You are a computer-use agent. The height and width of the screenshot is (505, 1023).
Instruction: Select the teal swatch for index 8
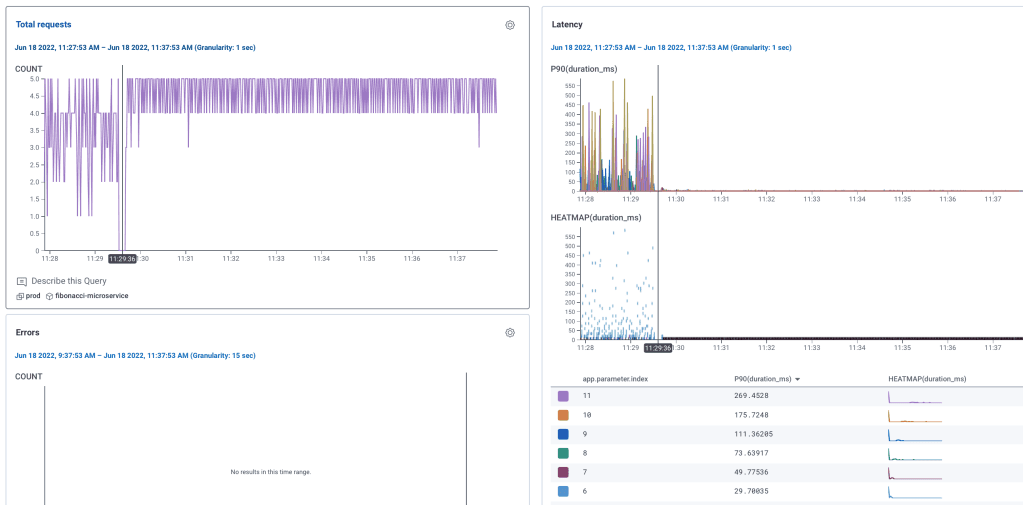click(x=563, y=452)
